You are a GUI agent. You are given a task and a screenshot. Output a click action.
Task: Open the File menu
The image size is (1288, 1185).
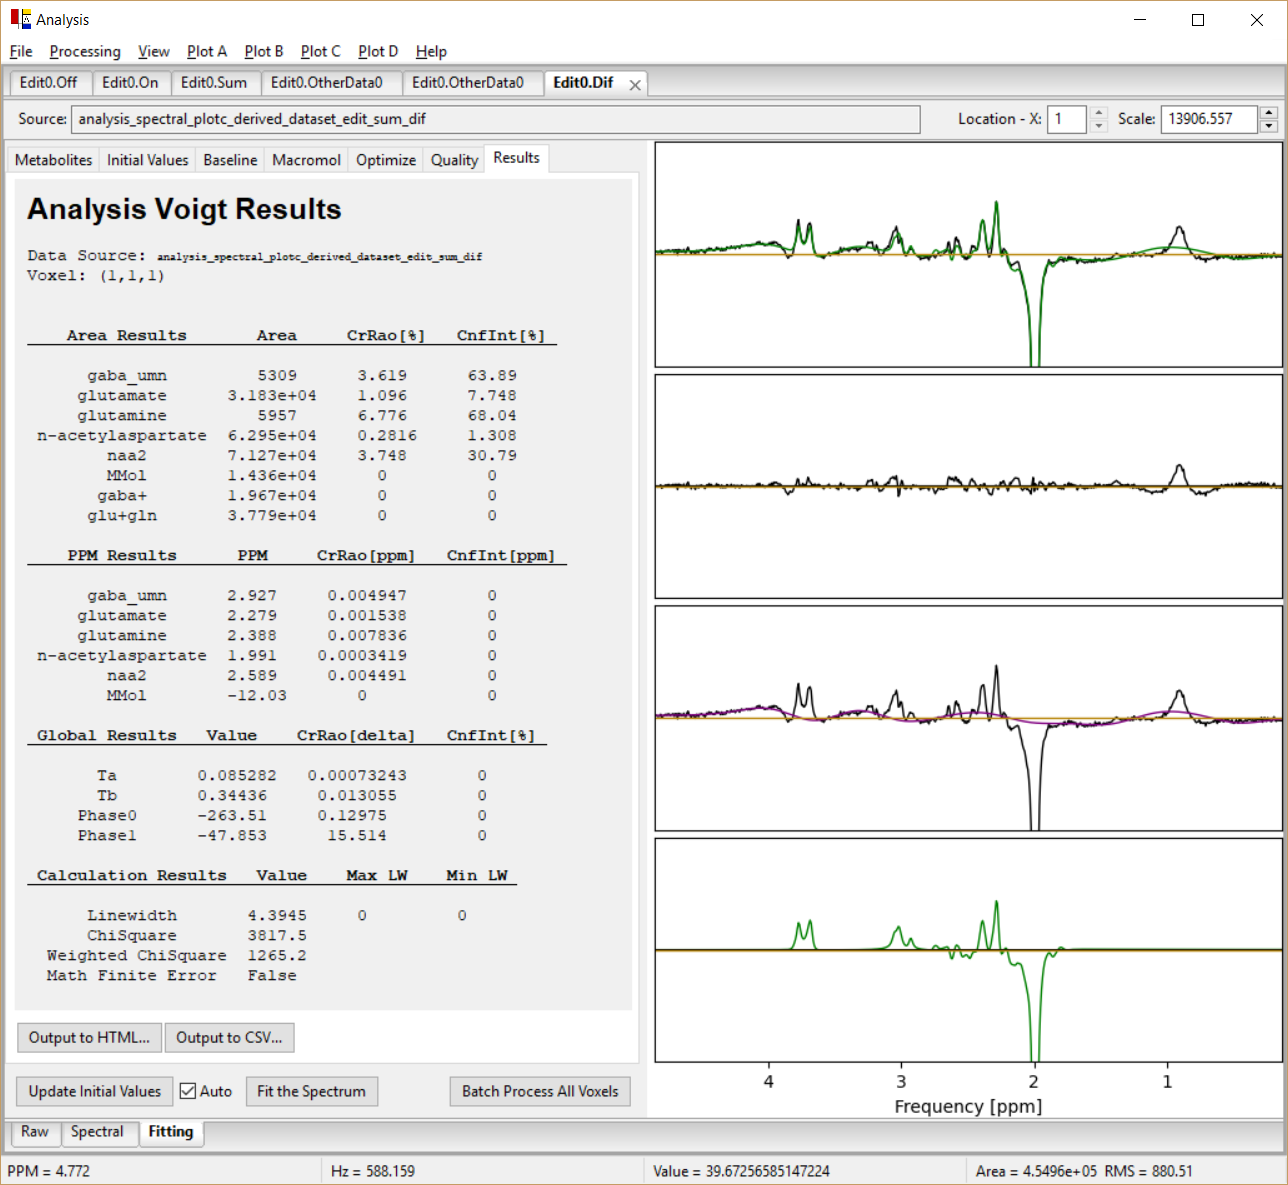pyautogui.click(x=20, y=51)
